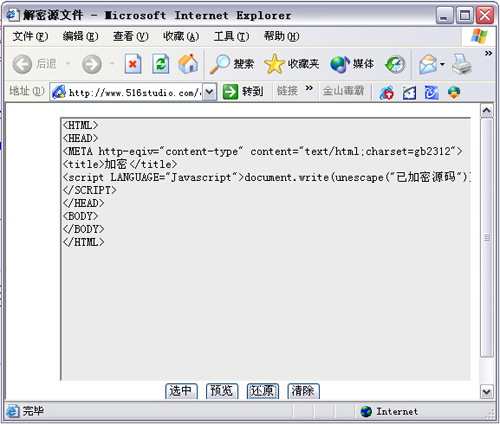Stop loading with the red X icon
Viewport: 500px width, 425px height.
coord(133,63)
